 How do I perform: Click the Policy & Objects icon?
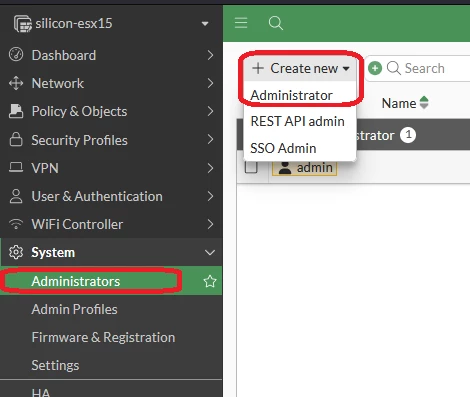coord(16,111)
